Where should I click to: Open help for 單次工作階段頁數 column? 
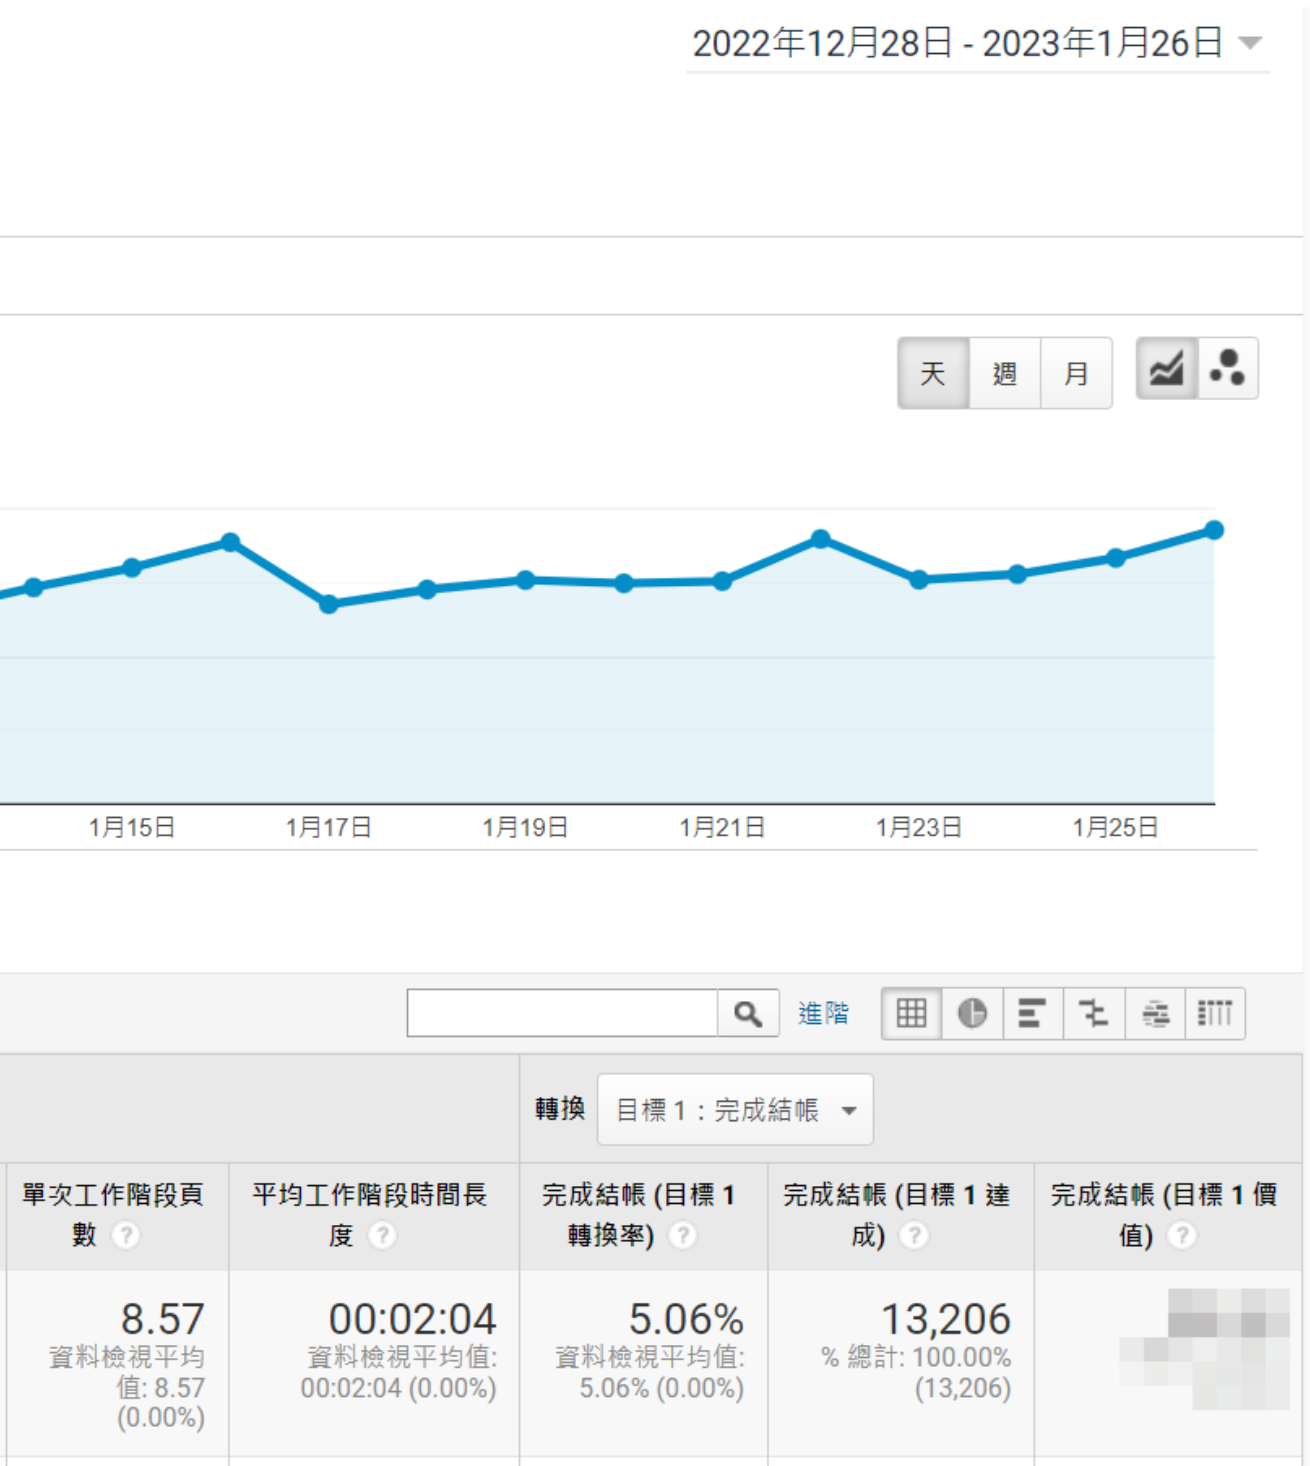point(126,1236)
